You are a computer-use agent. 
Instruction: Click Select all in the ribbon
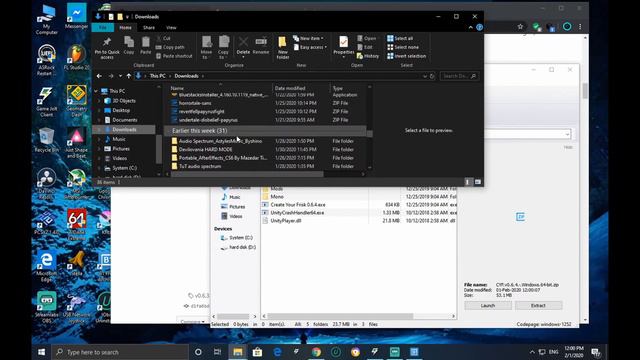pyautogui.click(x=400, y=38)
